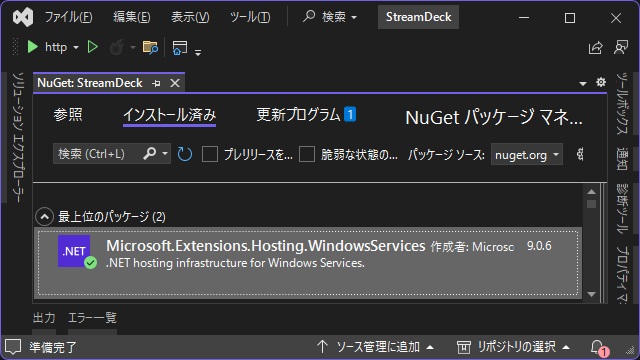Click the package list scroll down arrow
This screenshot has height=360, width=640.
[591, 294]
